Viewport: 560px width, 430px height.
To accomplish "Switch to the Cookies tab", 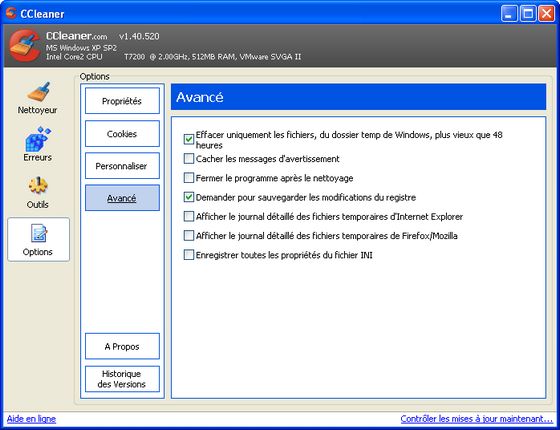I will [122, 134].
